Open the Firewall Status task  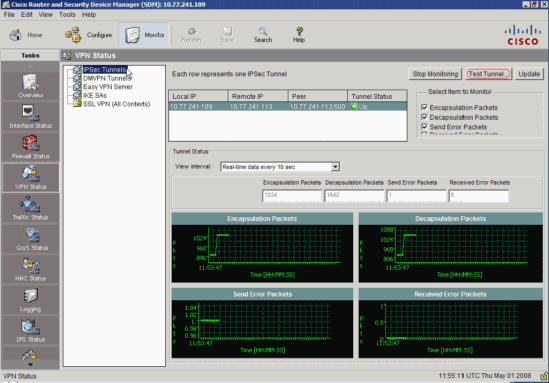pyautogui.click(x=30, y=147)
